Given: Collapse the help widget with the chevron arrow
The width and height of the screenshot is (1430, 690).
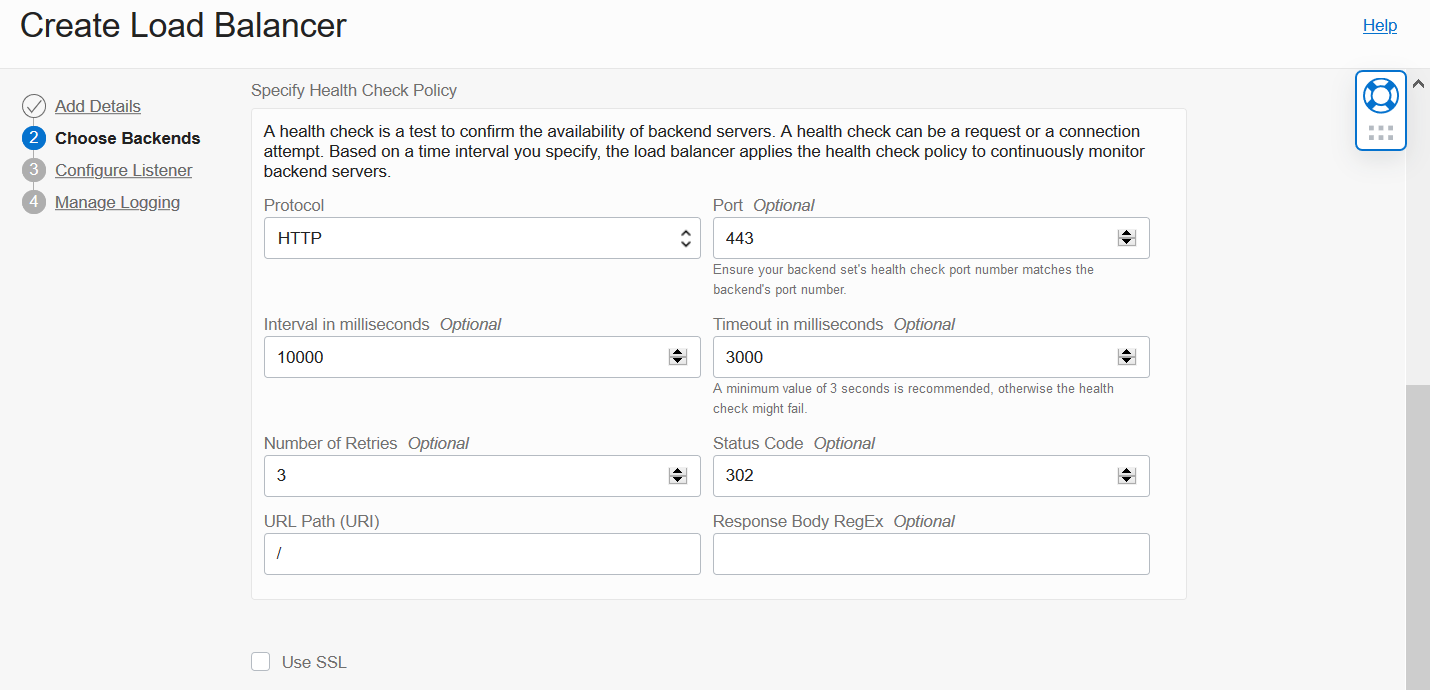Looking at the screenshot, I should tap(1418, 84).
